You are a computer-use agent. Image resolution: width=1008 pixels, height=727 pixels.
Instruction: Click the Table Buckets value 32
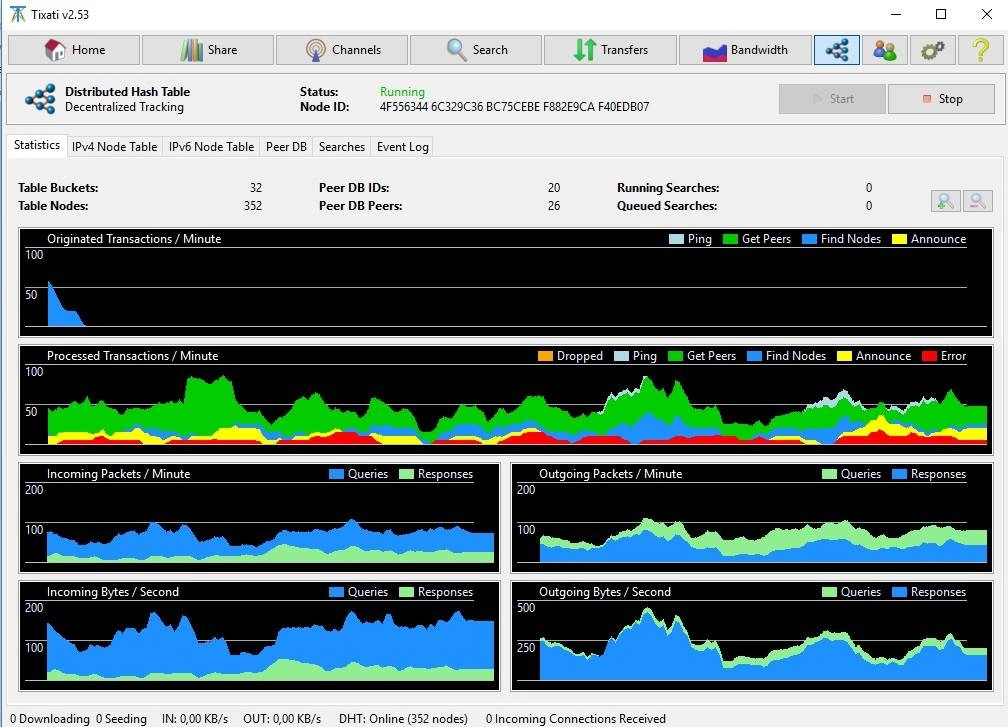point(256,188)
